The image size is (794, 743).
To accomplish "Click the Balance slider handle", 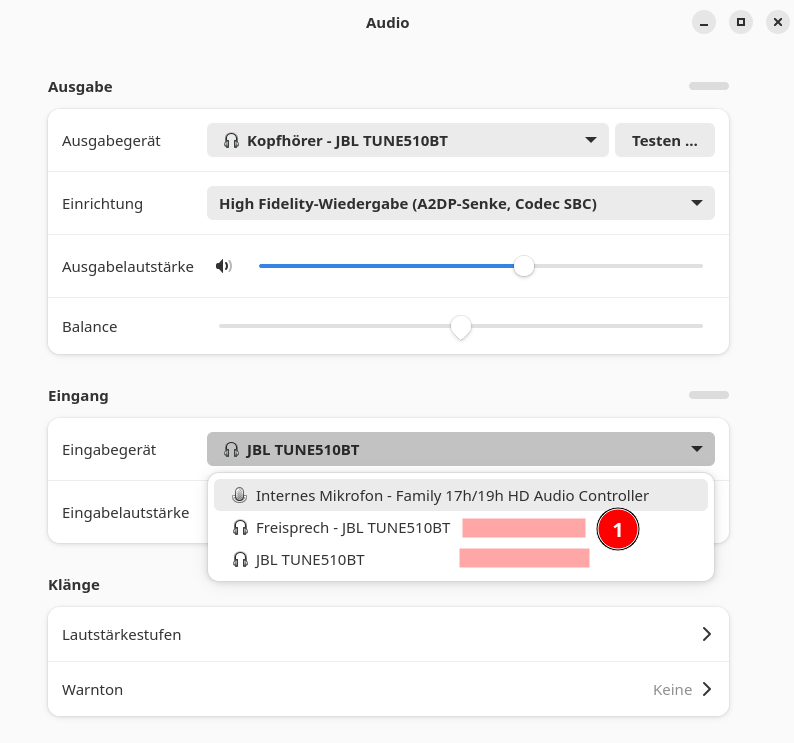I will (461, 327).
